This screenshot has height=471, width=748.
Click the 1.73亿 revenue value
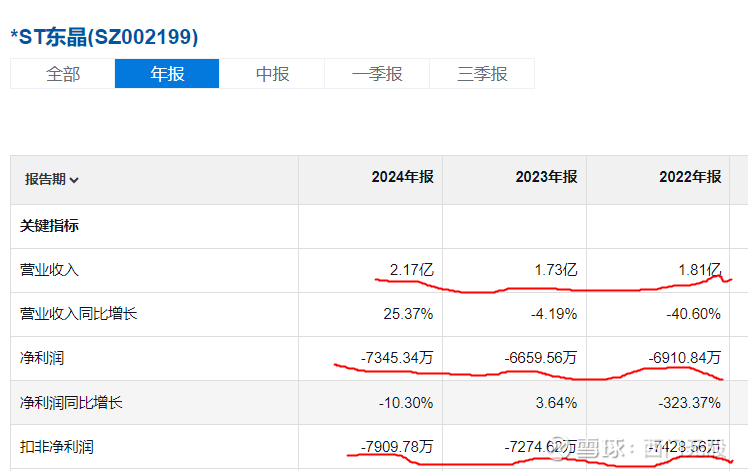556,270
